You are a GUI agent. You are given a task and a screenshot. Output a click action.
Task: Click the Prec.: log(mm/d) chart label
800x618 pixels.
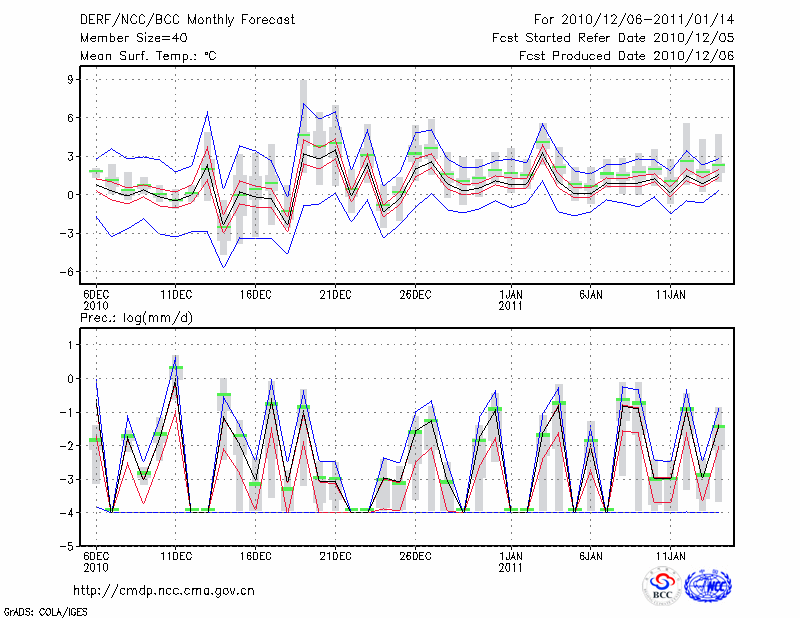tap(137, 317)
